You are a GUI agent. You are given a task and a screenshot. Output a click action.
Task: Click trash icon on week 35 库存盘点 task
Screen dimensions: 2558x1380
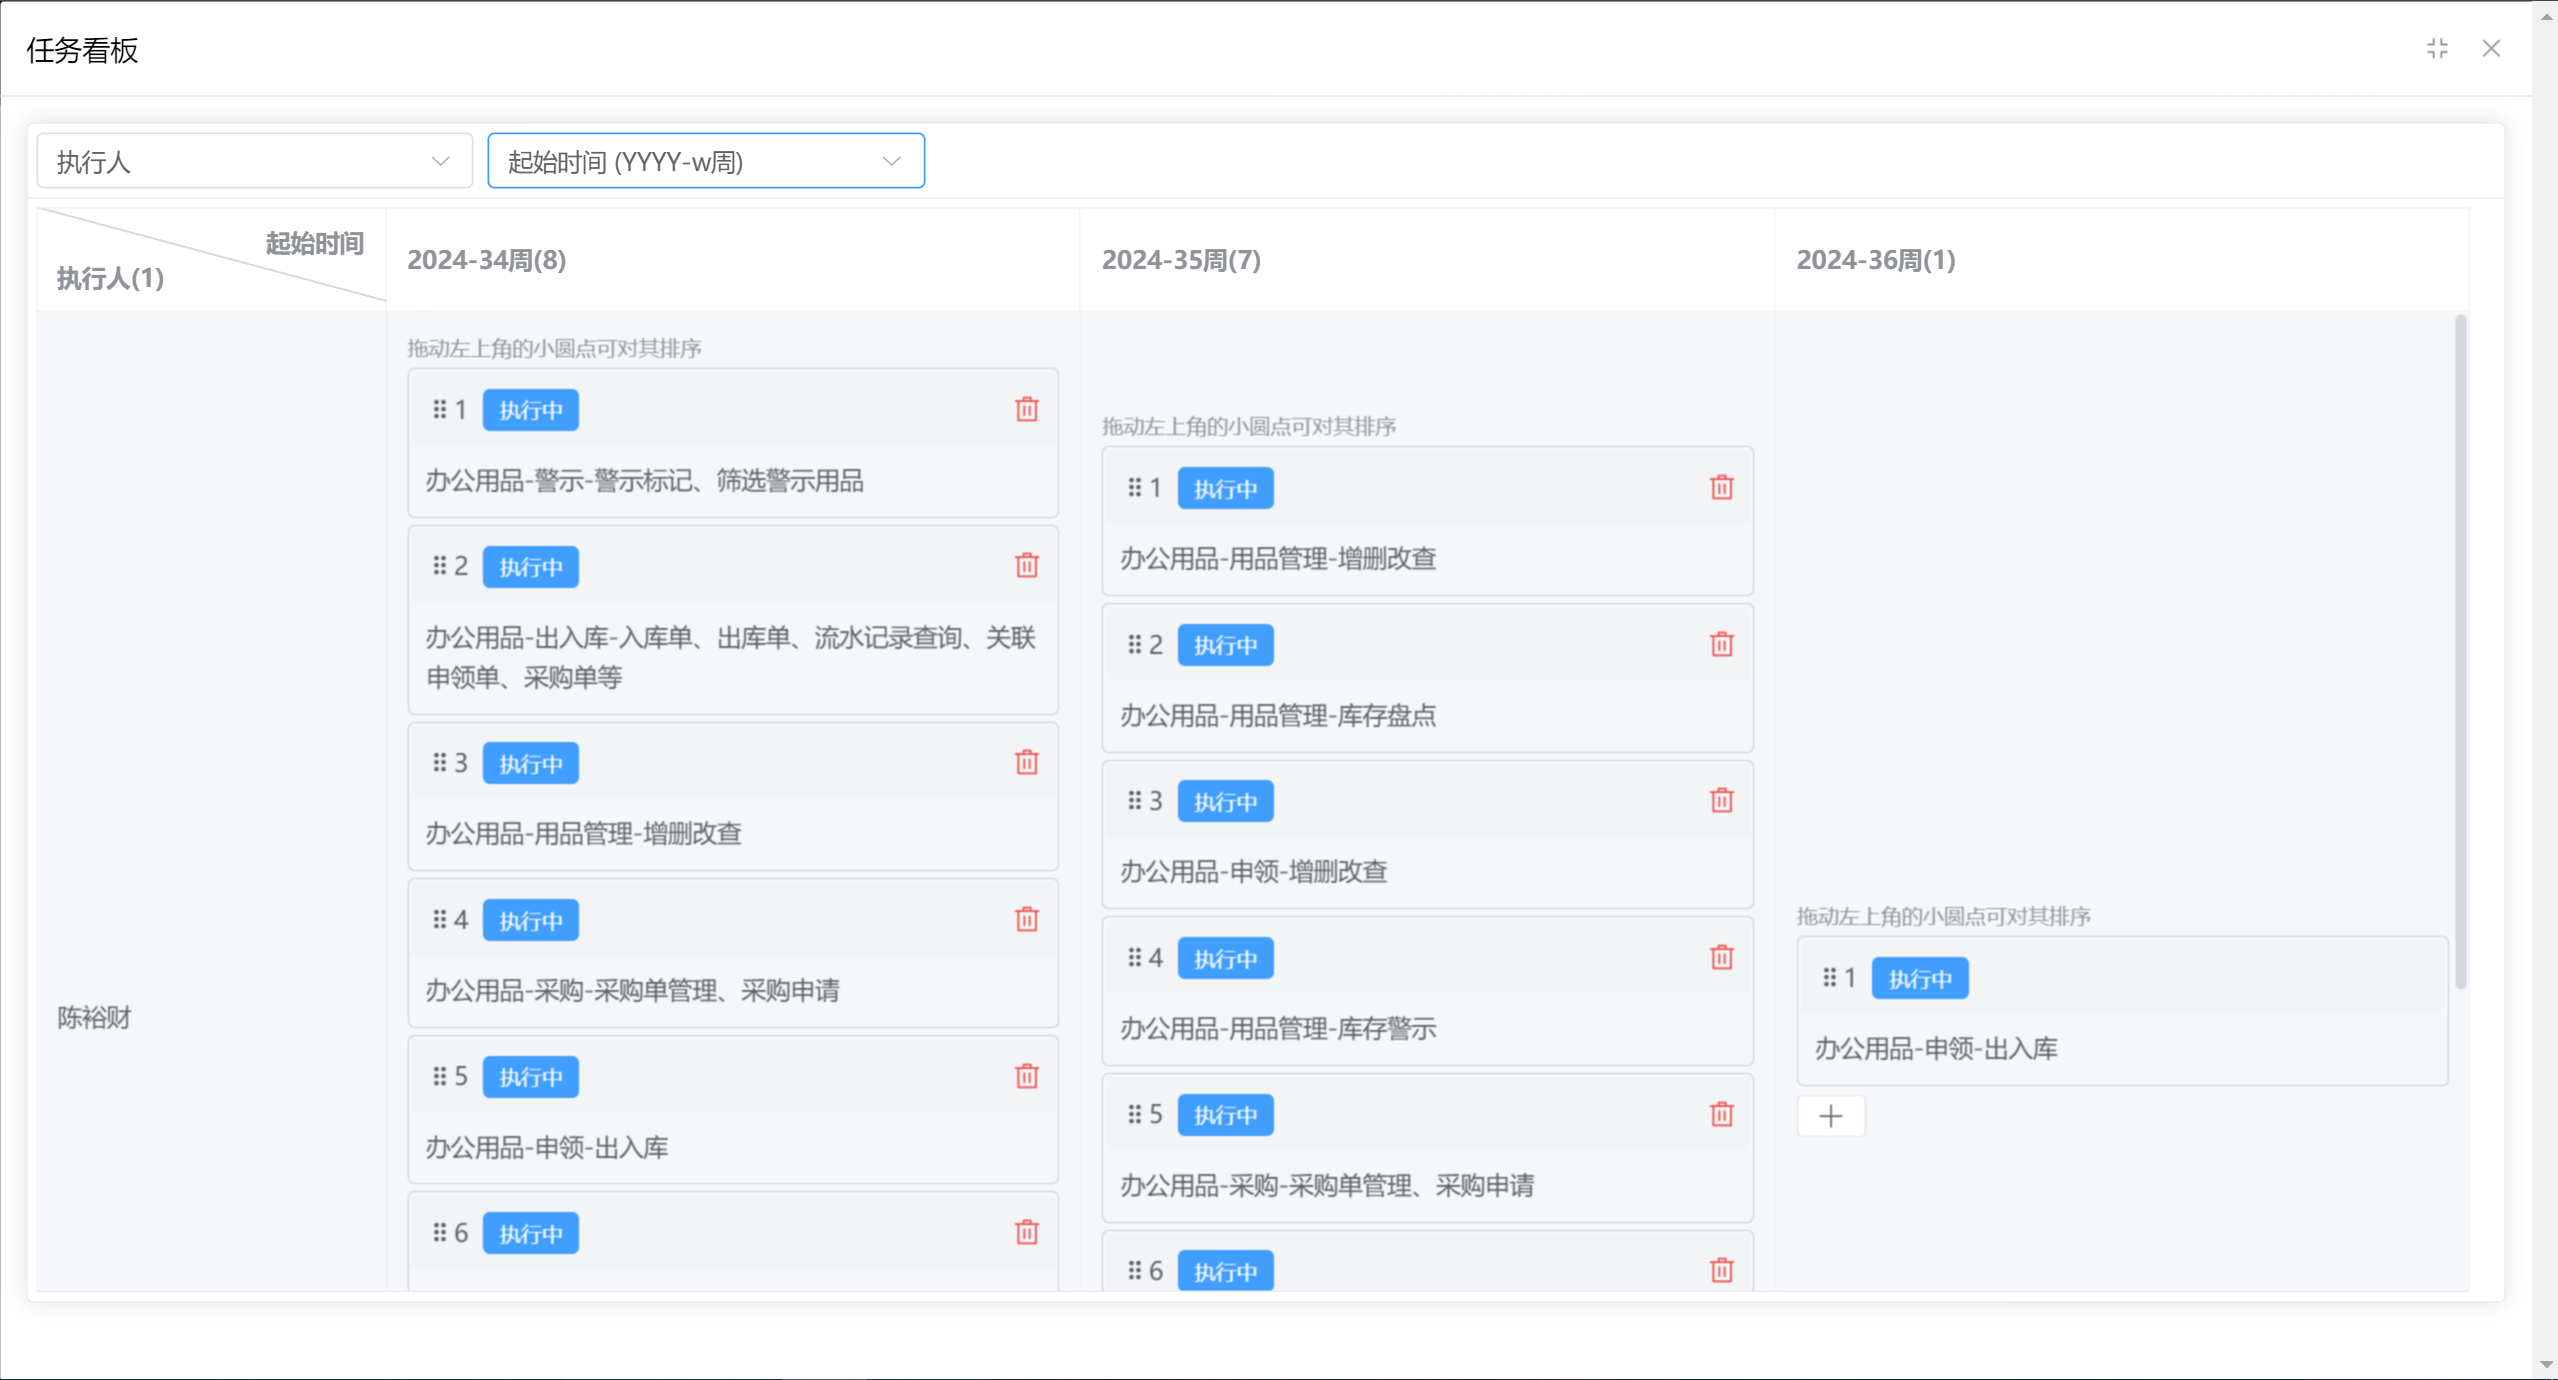point(1721,644)
